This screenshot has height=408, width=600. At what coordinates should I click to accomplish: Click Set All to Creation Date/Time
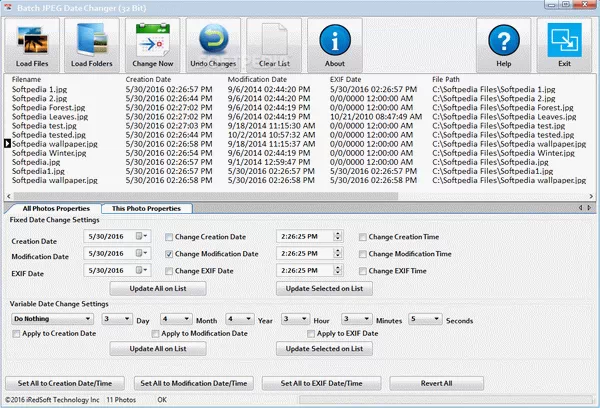(x=65, y=383)
